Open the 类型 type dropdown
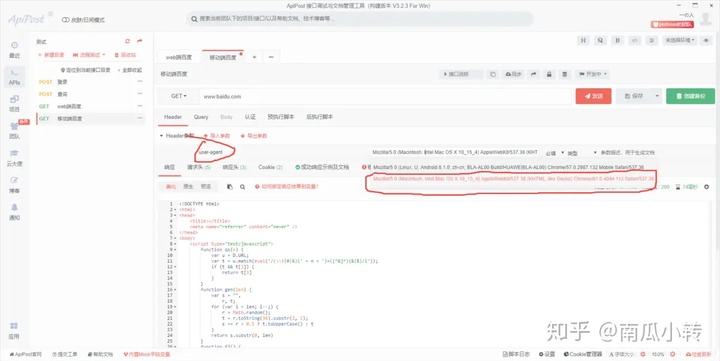This screenshot has width=720, height=361. pyautogui.click(x=582, y=153)
